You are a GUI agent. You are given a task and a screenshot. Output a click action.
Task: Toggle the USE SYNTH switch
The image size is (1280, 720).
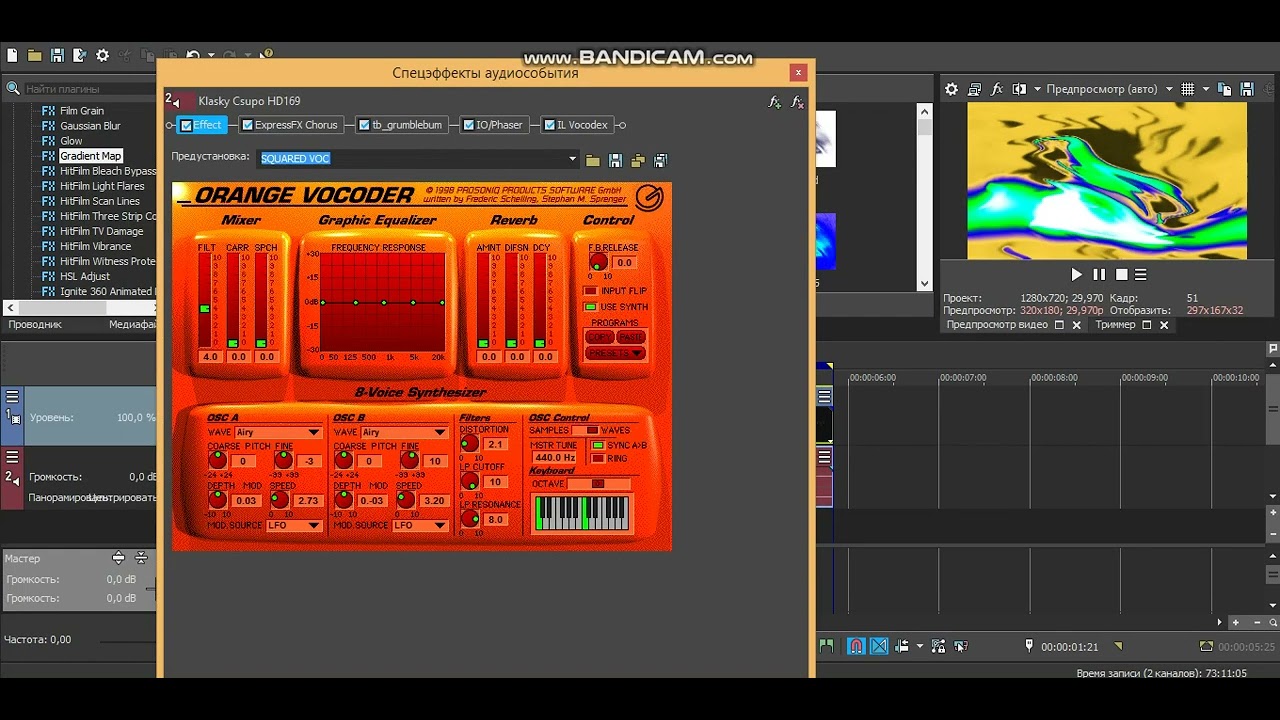[590, 307]
